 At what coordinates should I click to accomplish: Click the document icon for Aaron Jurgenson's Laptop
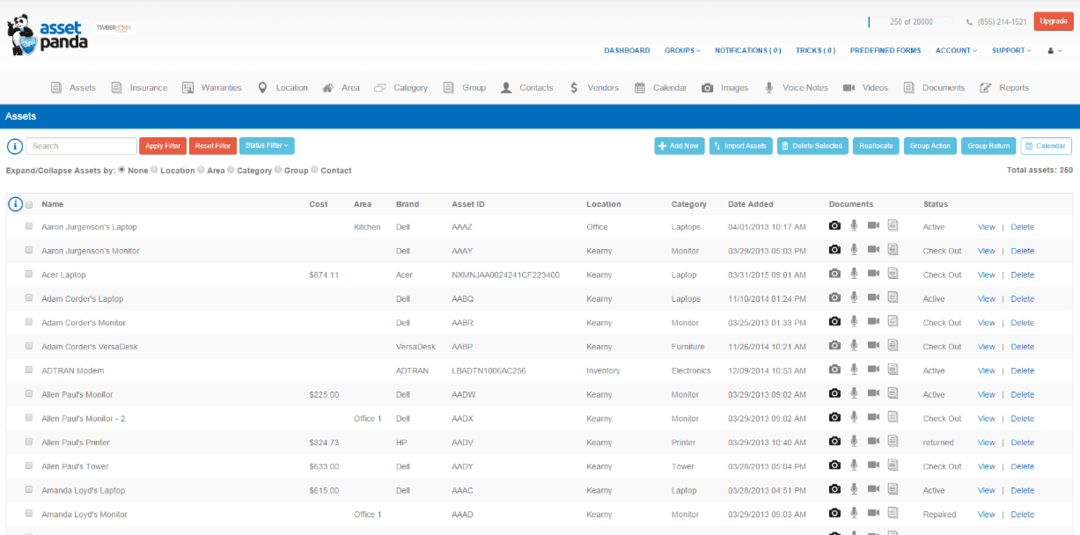(893, 226)
